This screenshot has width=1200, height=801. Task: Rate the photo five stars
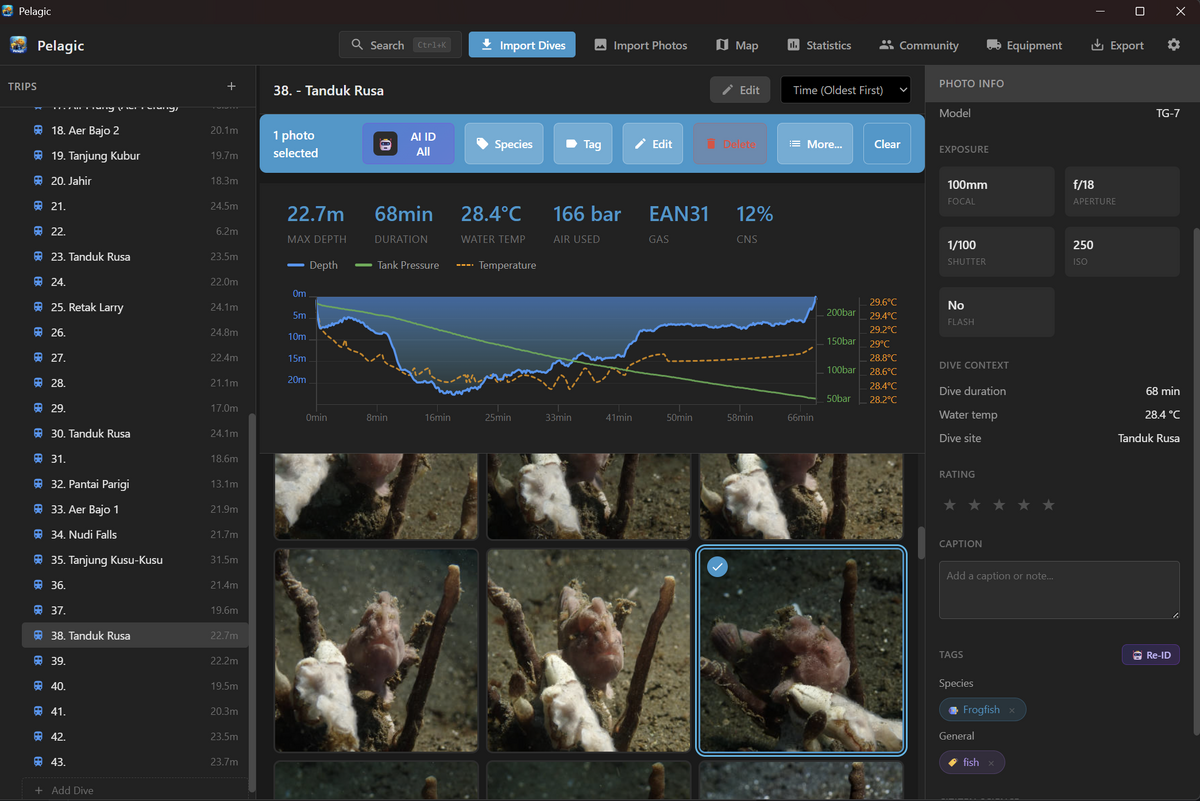pos(1048,505)
